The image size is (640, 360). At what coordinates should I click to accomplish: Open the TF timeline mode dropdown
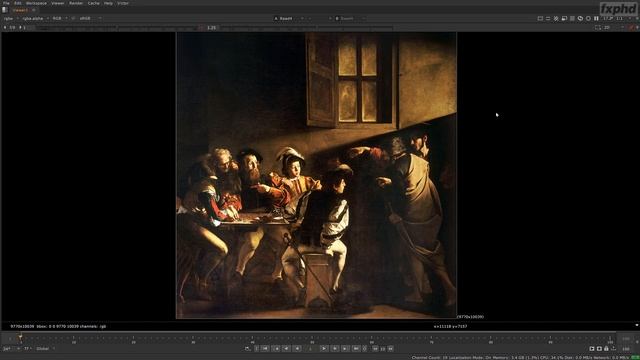point(28,349)
